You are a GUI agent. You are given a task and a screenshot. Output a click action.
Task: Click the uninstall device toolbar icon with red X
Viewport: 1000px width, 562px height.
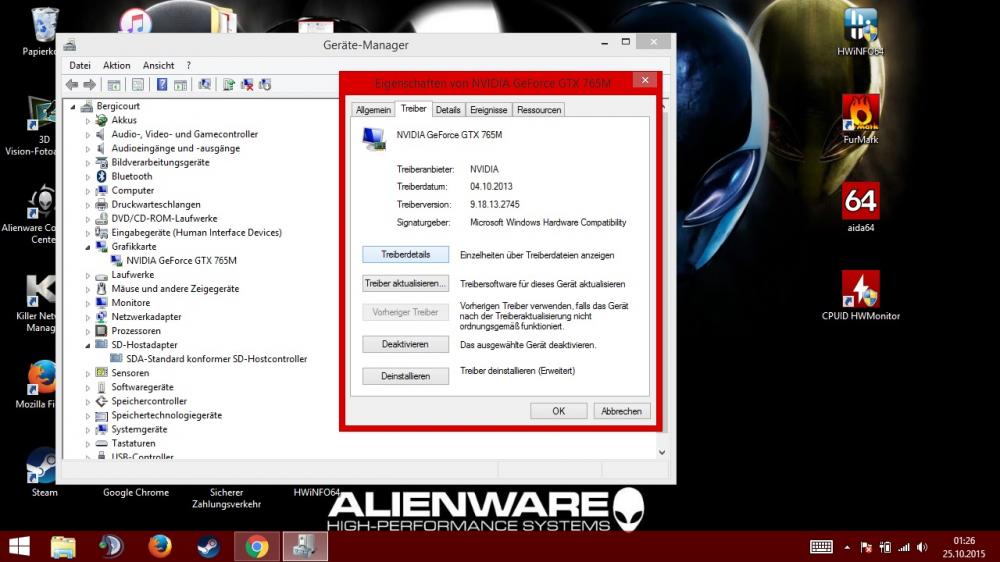click(247, 85)
